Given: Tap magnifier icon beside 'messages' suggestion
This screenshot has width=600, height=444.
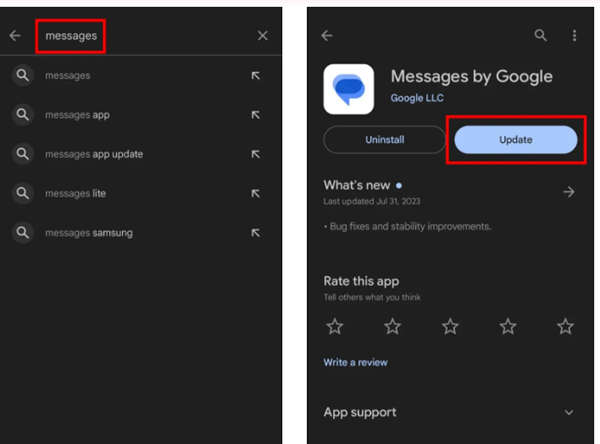Looking at the screenshot, I should (x=23, y=75).
